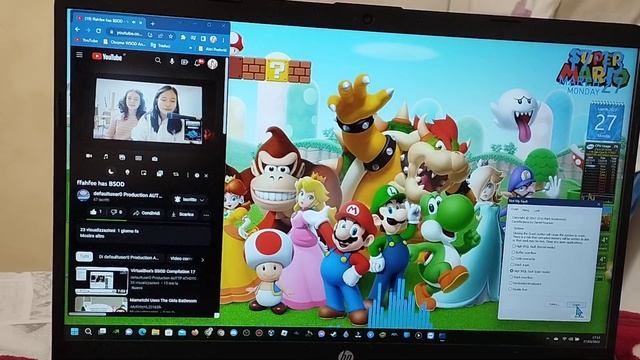The image size is (640, 360).
Task: Open File Explorer from taskbar
Action: [x=156, y=332]
